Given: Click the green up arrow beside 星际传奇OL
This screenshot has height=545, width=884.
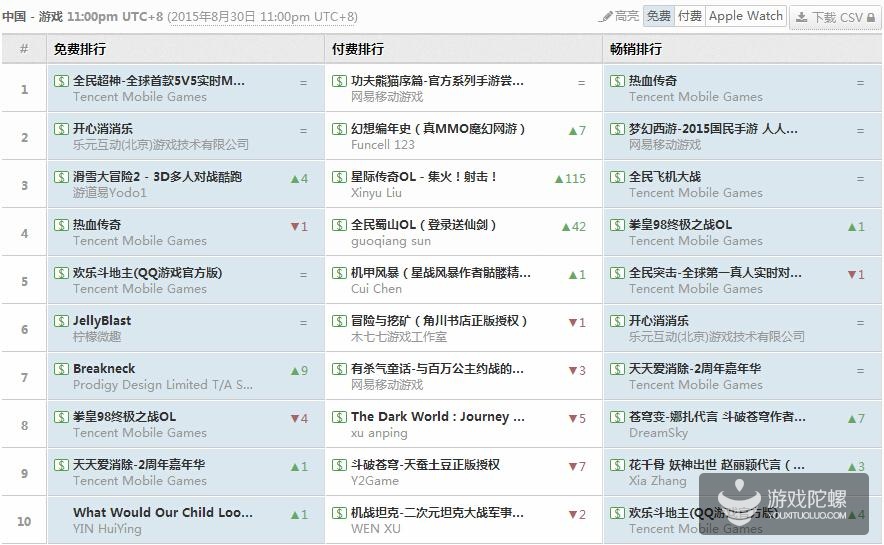Looking at the screenshot, I should pyautogui.click(x=560, y=179).
